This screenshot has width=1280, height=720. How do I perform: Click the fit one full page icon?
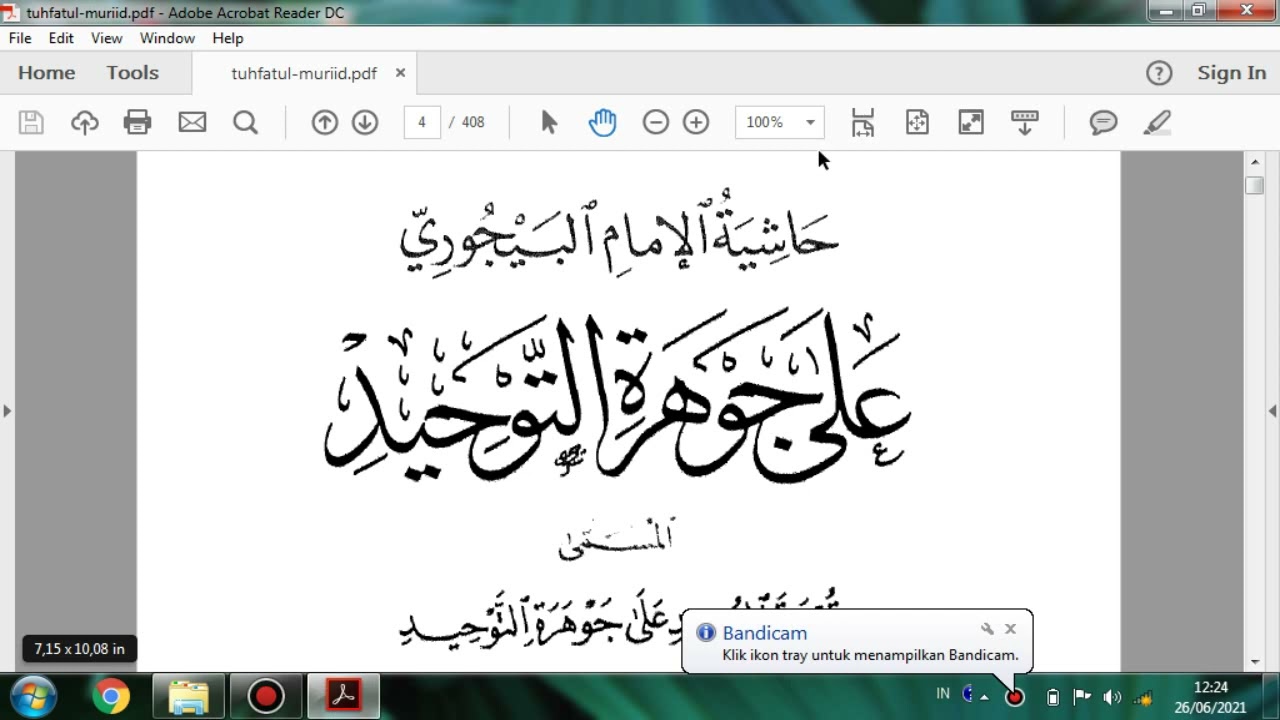[x=917, y=122]
